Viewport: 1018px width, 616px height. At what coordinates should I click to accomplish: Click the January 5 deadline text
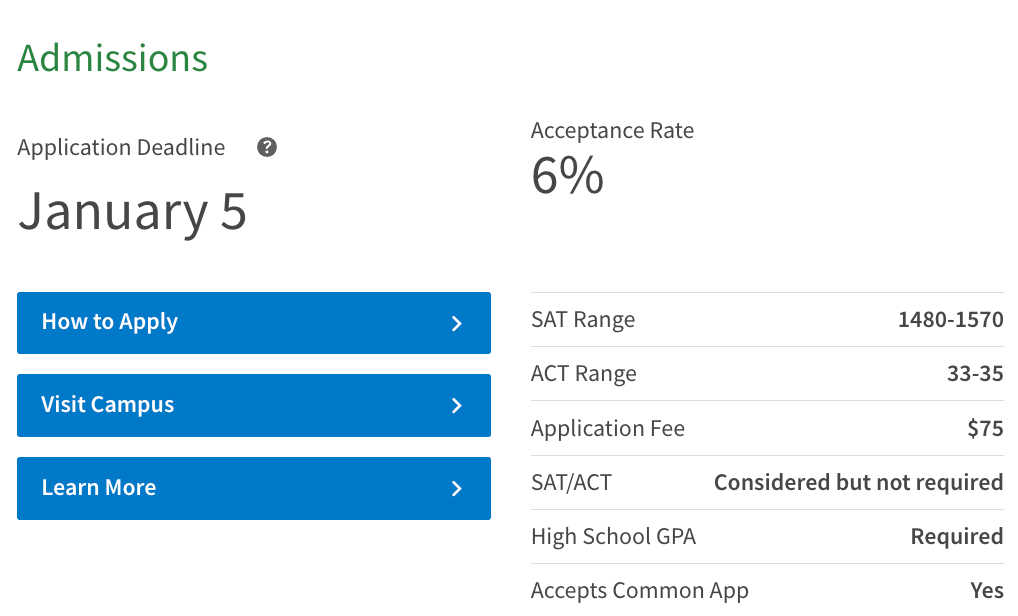132,212
